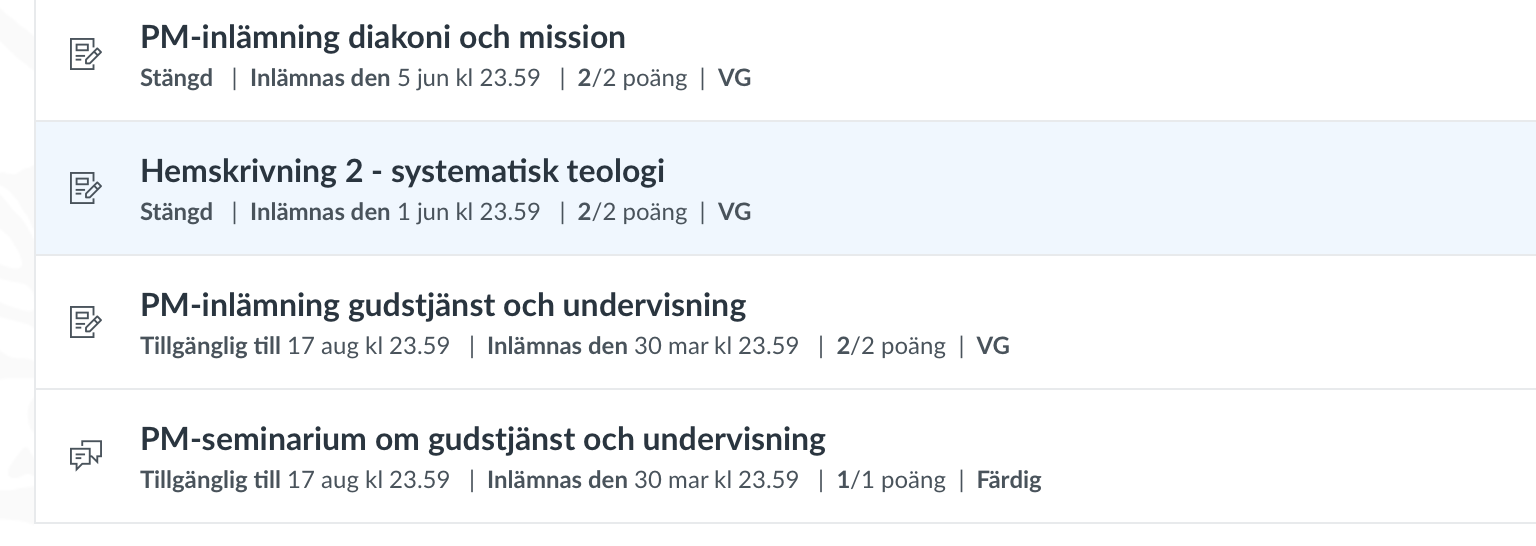This screenshot has width=1536, height=546.
Task: Click Tillgänglig till 17 aug under PM-seminarium
Action: coord(295,480)
